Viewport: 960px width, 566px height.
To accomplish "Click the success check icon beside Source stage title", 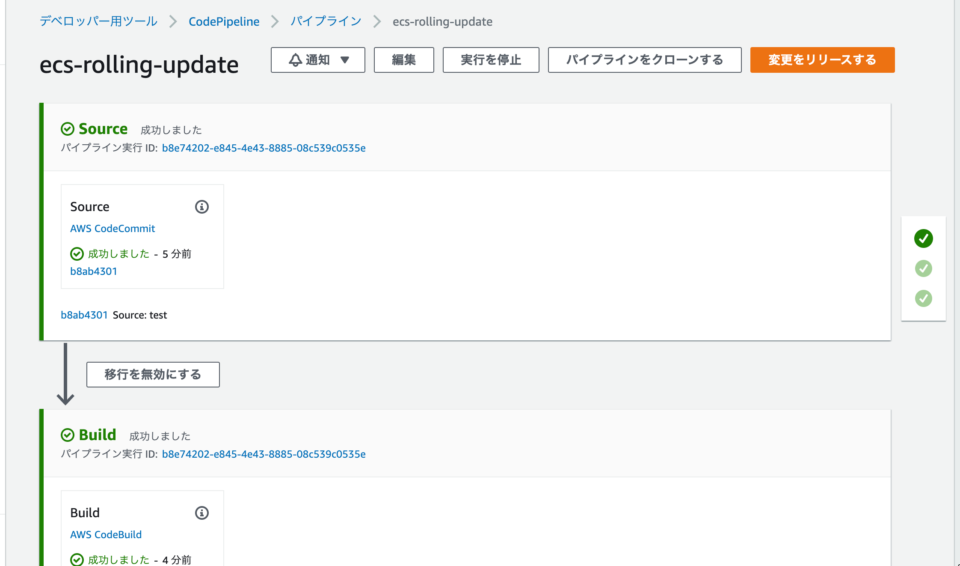I will 67,129.
